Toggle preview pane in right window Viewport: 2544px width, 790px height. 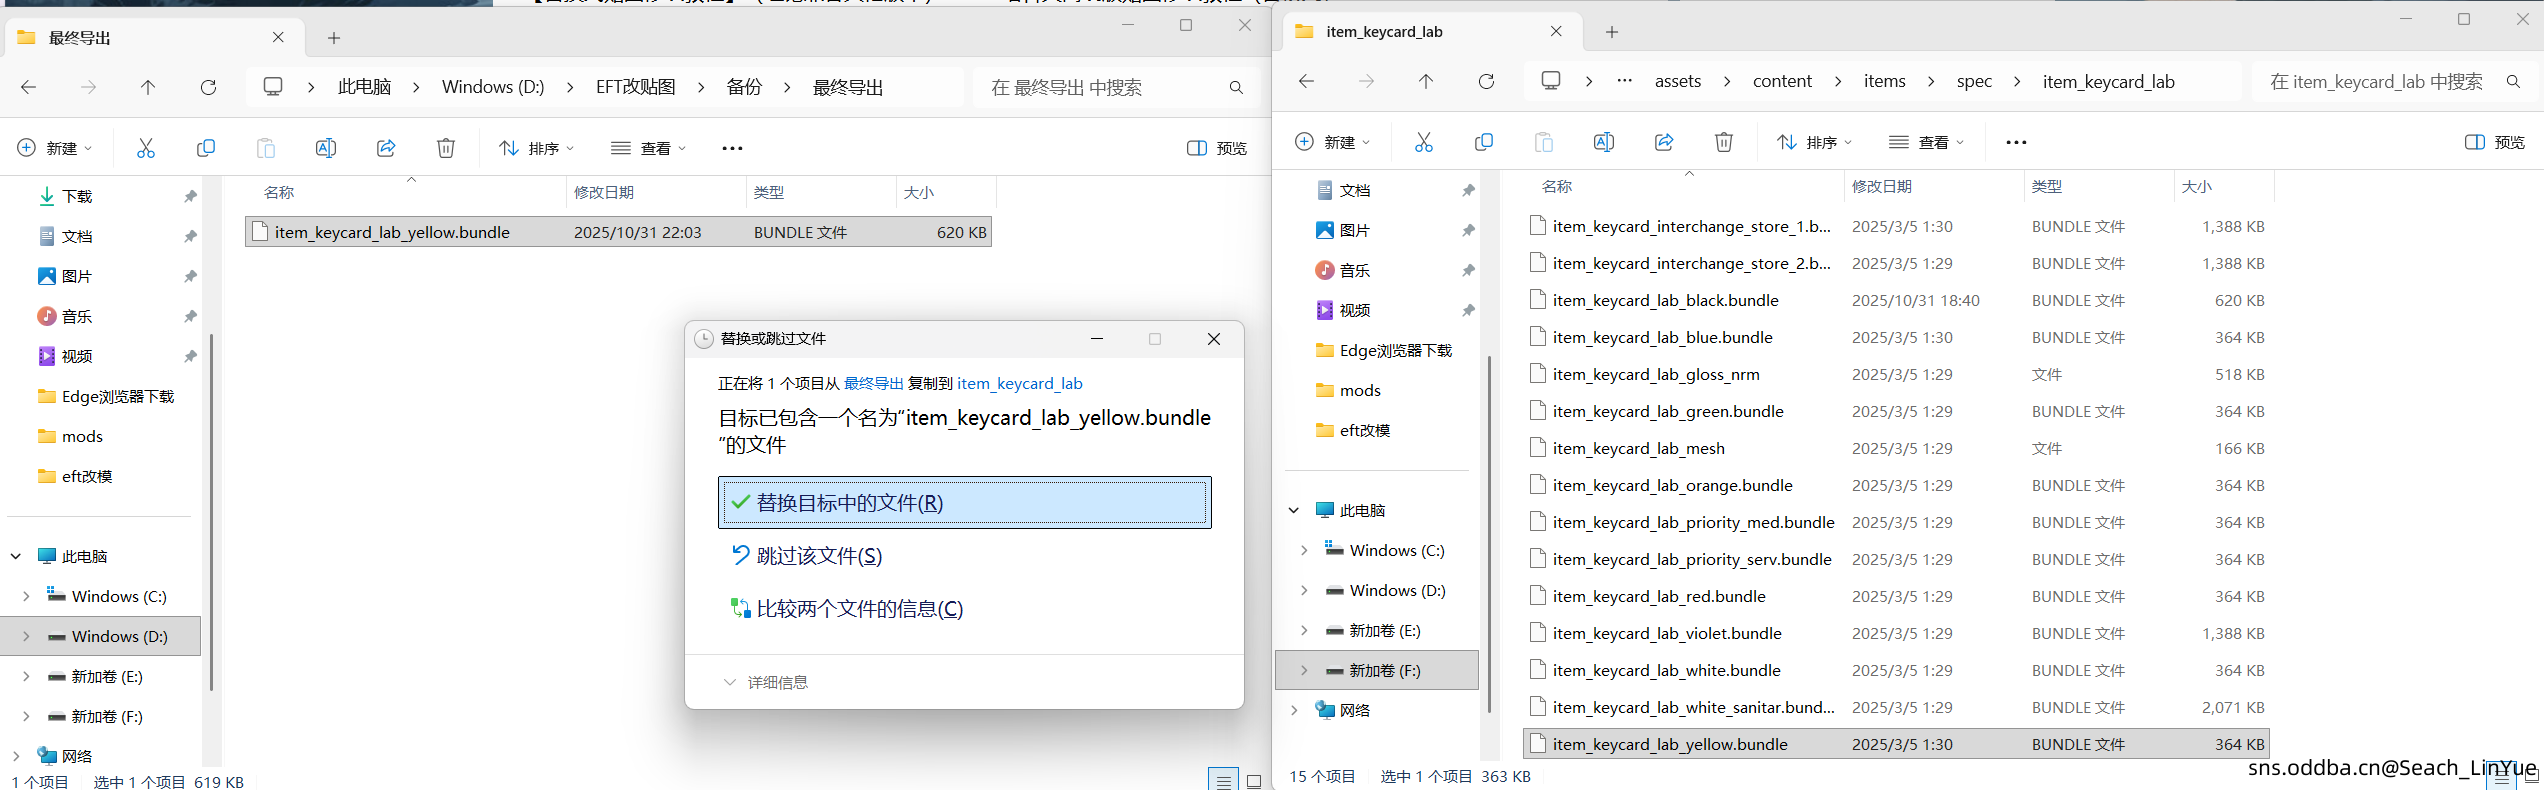tap(2494, 142)
